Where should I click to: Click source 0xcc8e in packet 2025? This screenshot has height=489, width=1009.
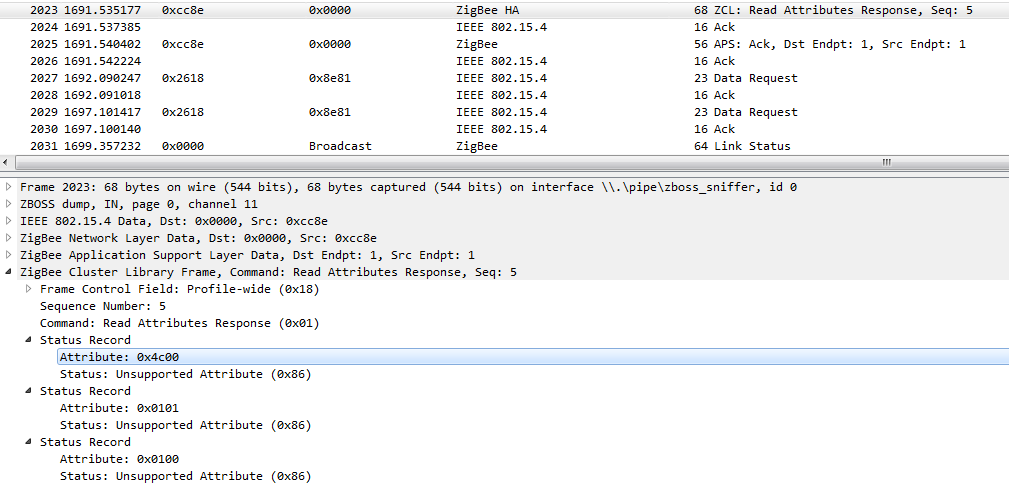click(183, 44)
